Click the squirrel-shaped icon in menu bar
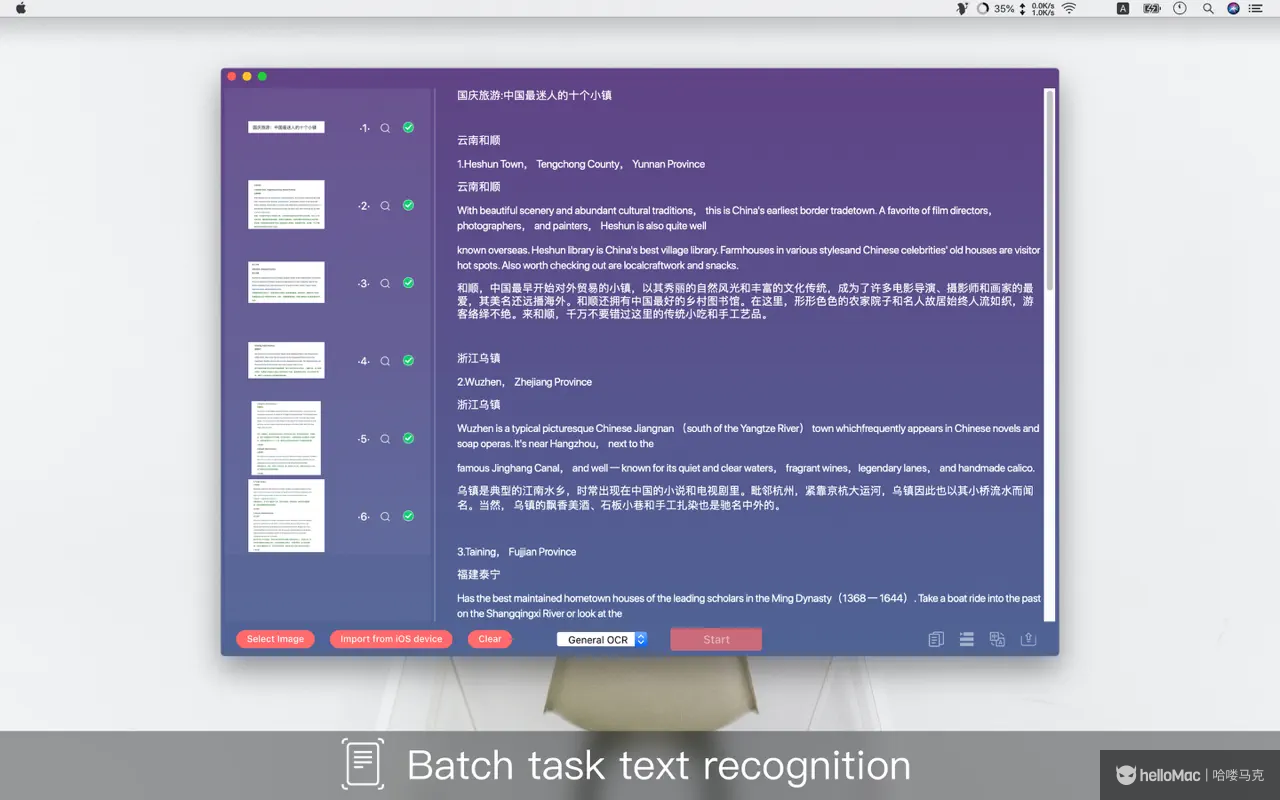The height and width of the screenshot is (800, 1280). (962, 8)
